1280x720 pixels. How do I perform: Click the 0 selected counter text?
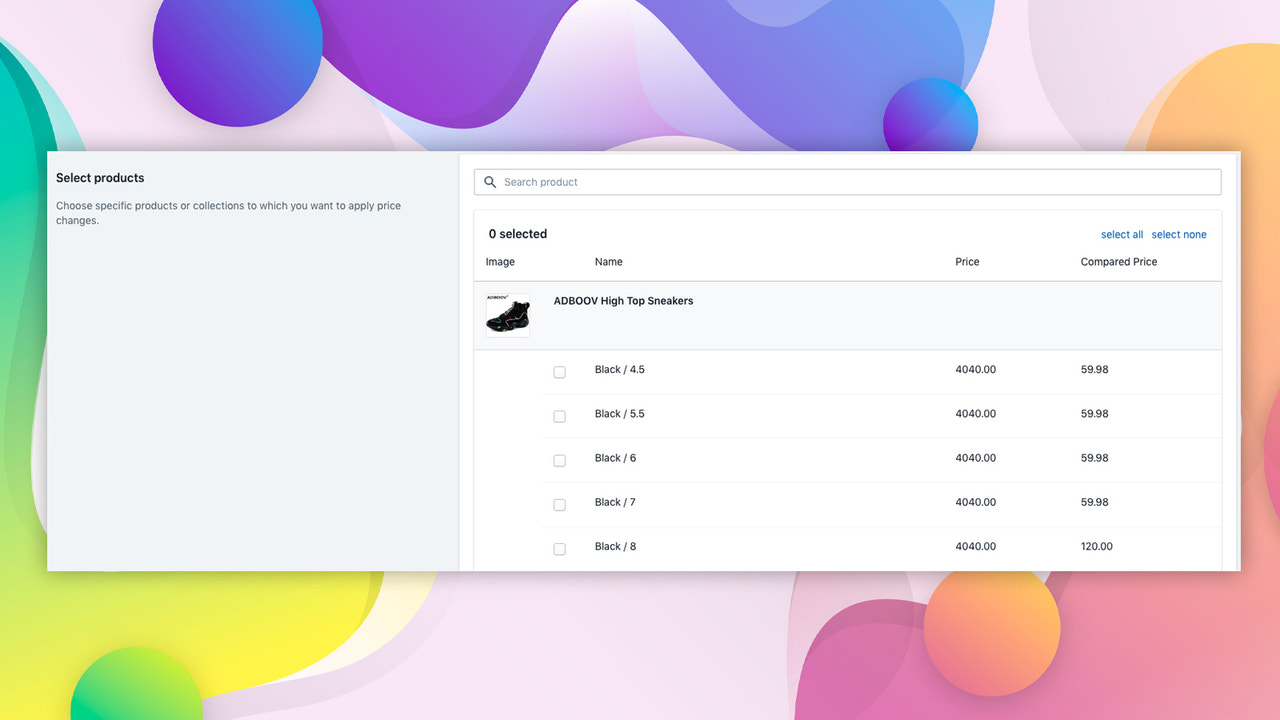[518, 234]
